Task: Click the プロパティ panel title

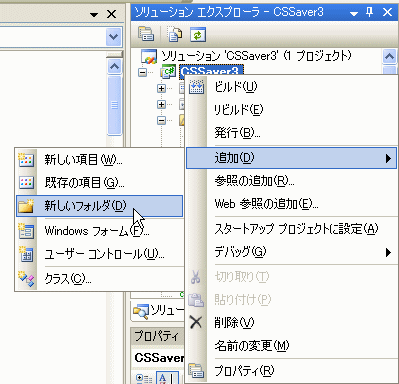Action: (157, 336)
